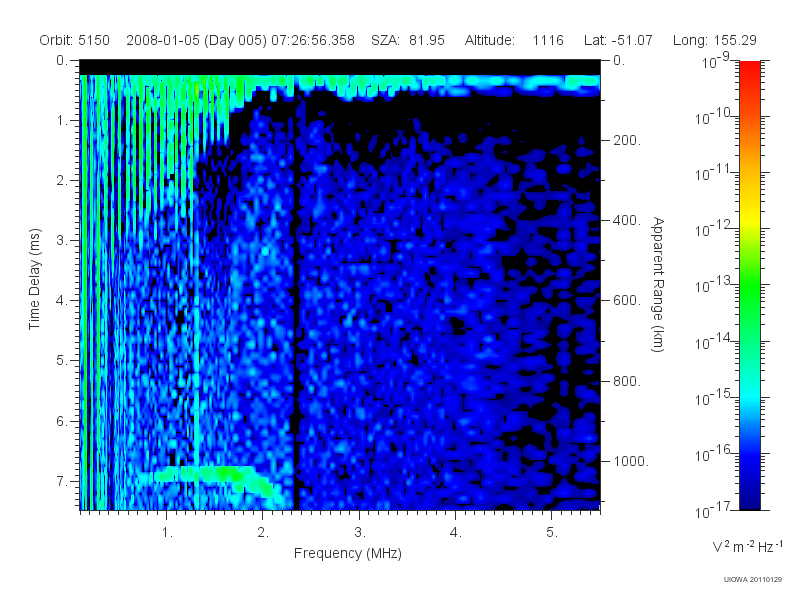Click the '2.' frequency axis tick label

263,533
